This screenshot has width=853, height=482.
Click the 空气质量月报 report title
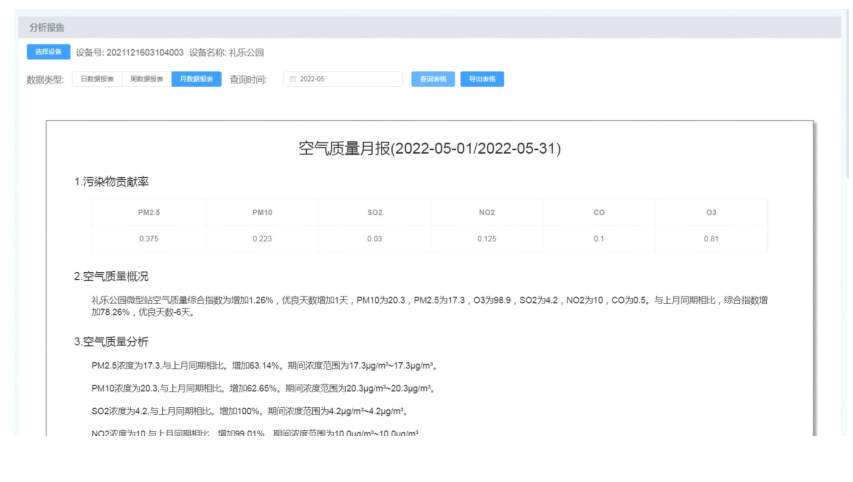pos(430,149)
